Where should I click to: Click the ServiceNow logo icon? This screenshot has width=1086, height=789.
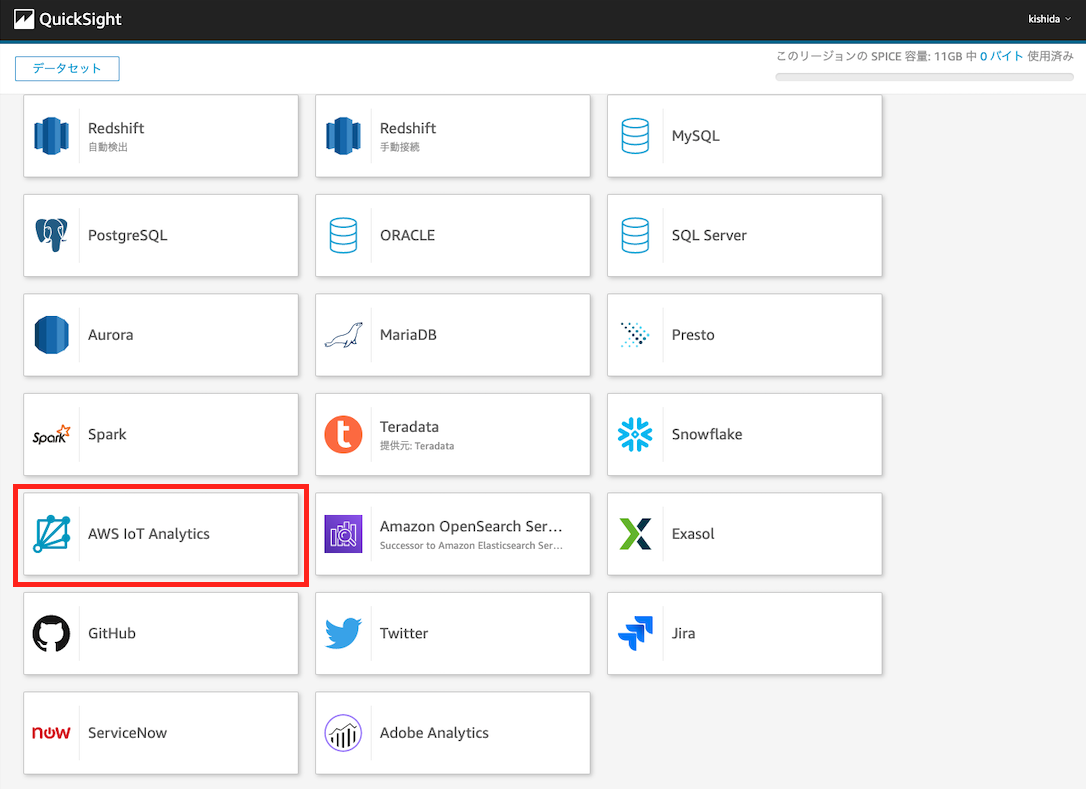(x=51, y=733)
